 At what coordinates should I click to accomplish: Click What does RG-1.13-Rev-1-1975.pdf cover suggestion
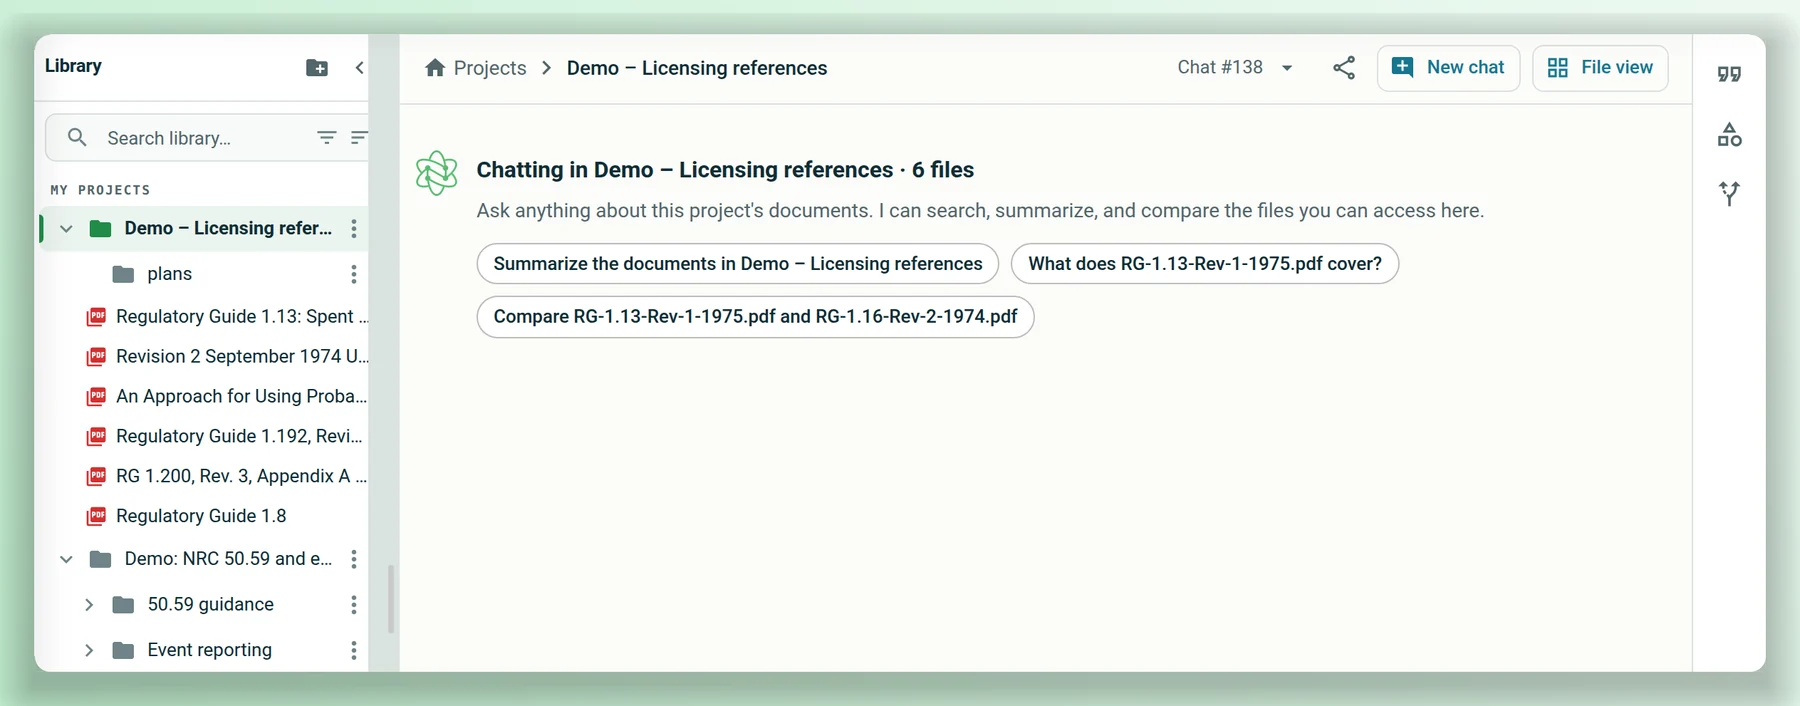pyautogui.click(x=1205, y=264)
